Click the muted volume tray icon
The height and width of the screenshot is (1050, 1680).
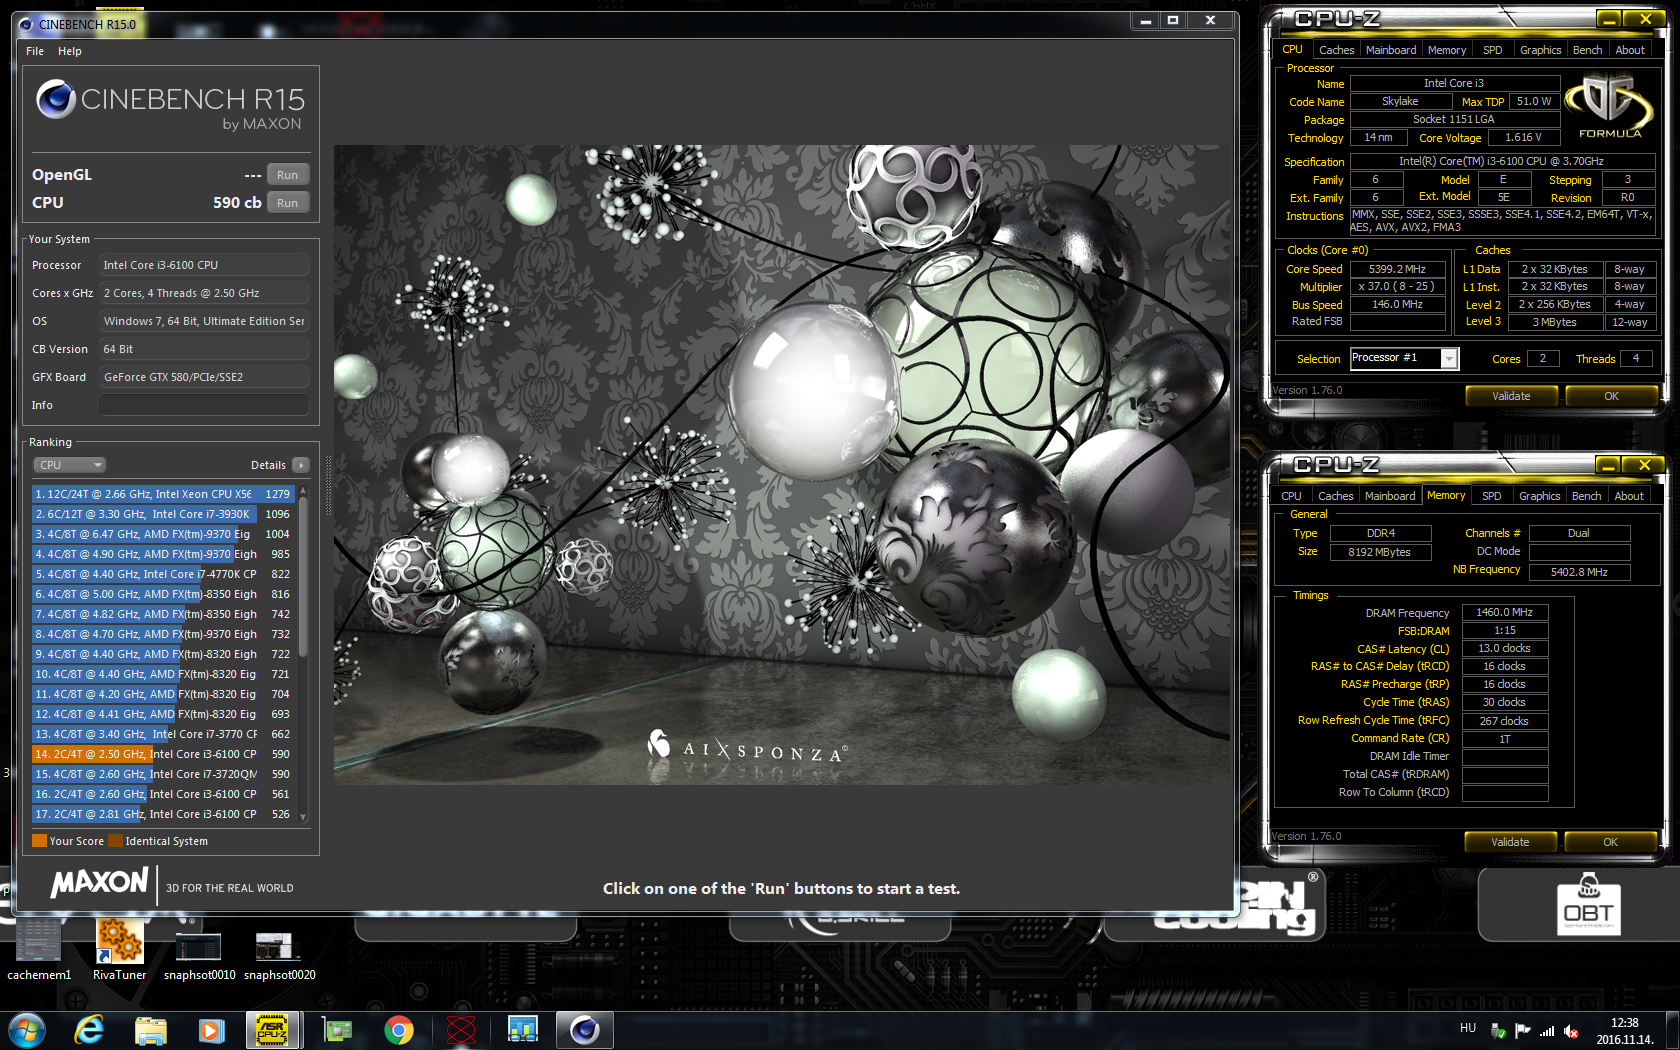click(x=1571, y=1030)
